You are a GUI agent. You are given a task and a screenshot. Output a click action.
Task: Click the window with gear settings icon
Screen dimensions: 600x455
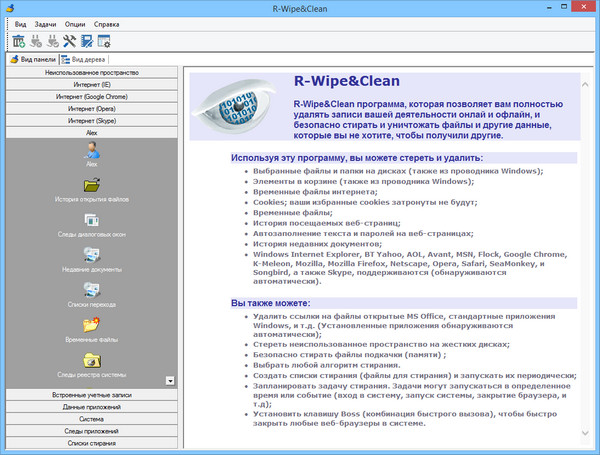[x=104, y=41]
